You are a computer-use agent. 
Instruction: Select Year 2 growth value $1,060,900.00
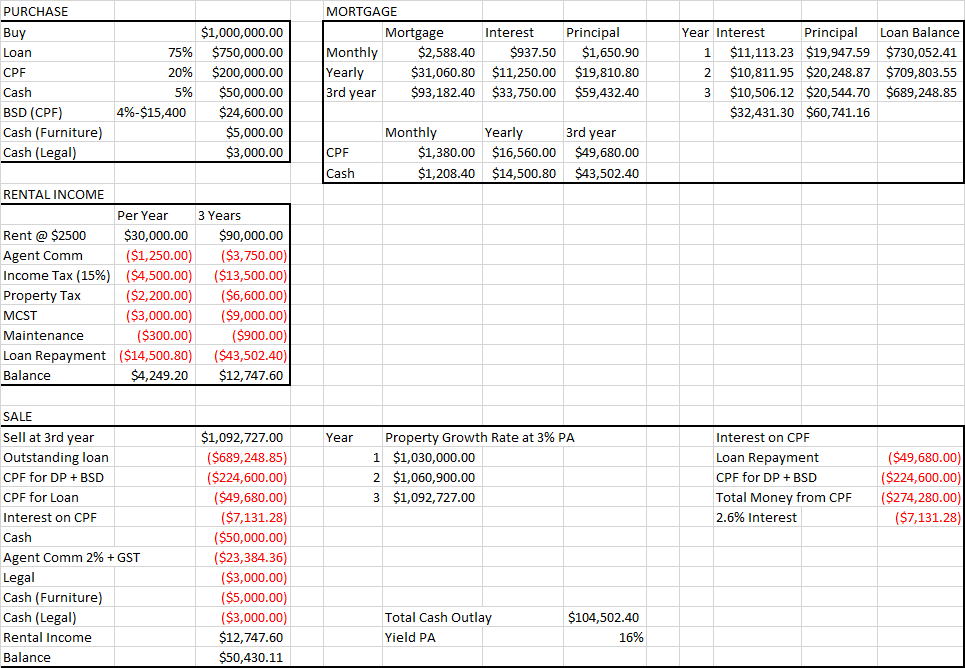[x=433, y=477]
